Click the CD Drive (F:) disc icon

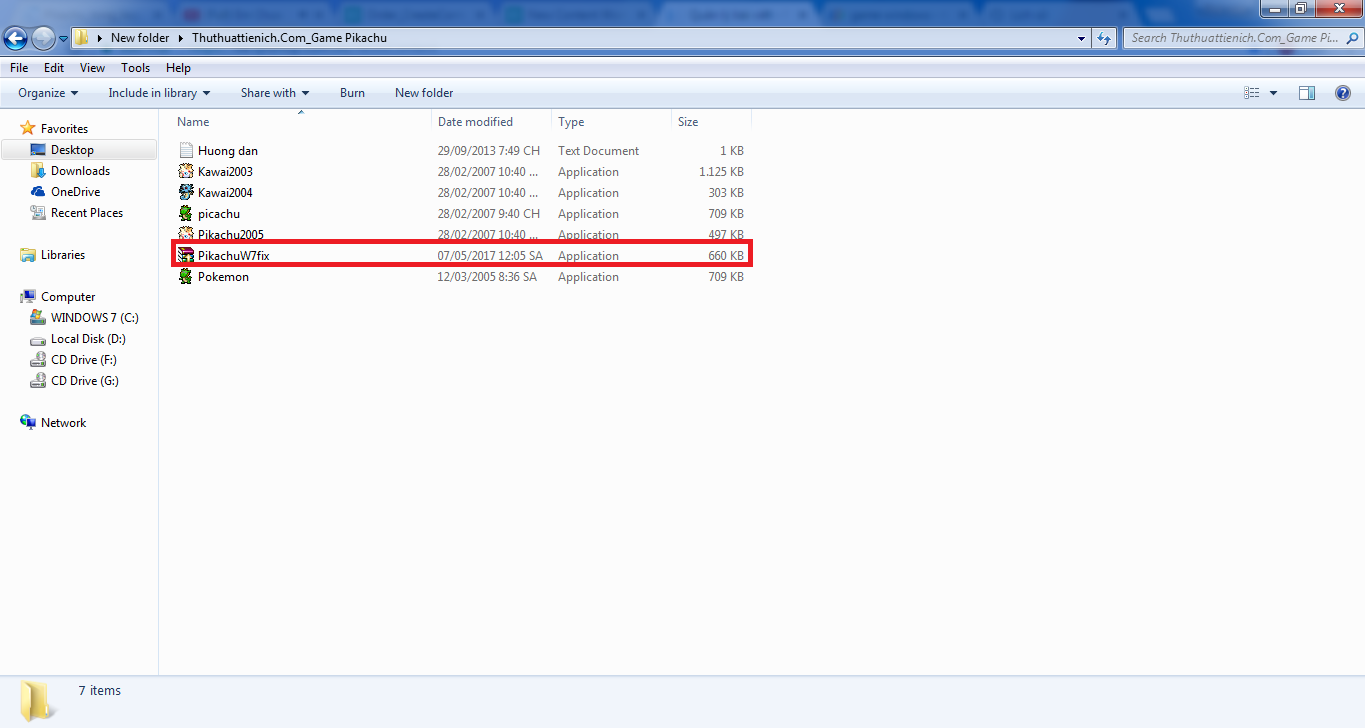(x=38, y=360)
